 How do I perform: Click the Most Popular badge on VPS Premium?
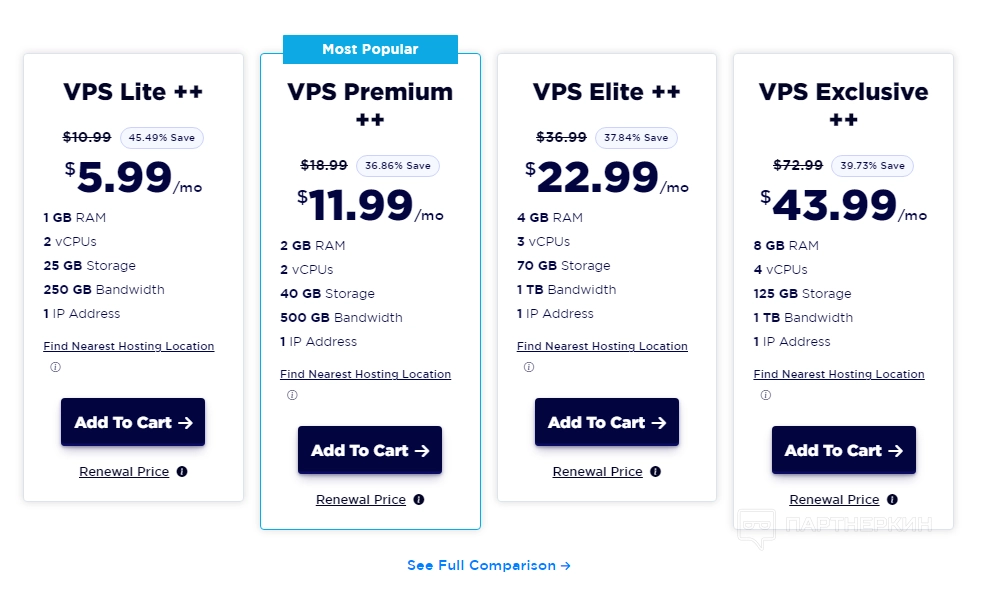[x=370, y=50]
